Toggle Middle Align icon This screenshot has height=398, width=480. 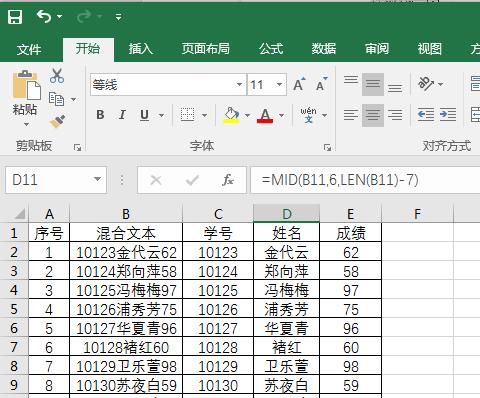373,84
